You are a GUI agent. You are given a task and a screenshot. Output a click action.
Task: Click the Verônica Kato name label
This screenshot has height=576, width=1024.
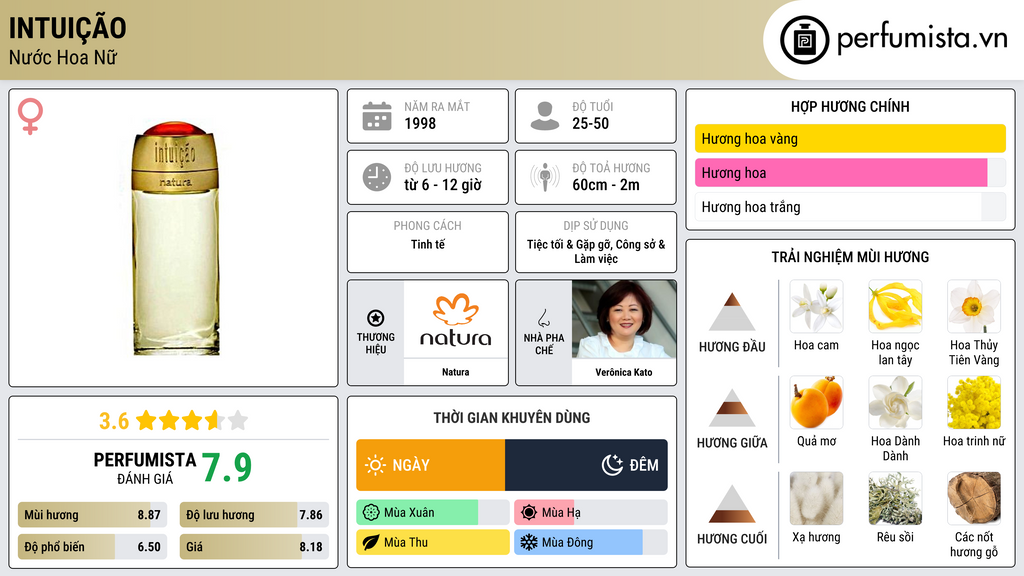(624, 372)
